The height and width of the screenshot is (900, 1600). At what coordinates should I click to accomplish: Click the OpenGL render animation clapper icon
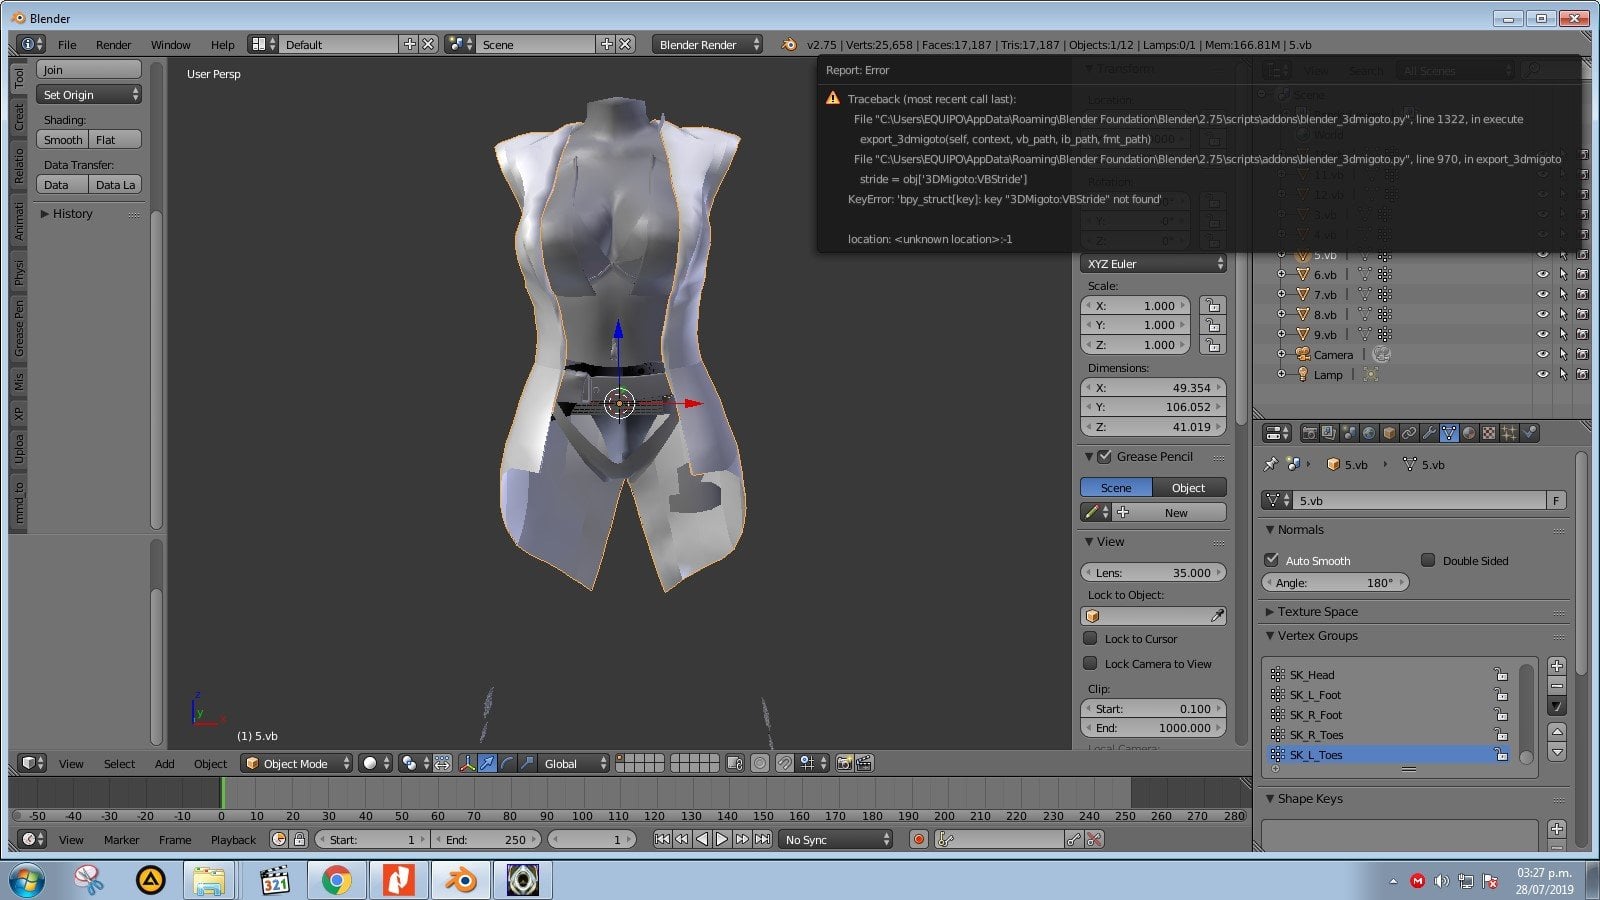[x=864, y=763]
